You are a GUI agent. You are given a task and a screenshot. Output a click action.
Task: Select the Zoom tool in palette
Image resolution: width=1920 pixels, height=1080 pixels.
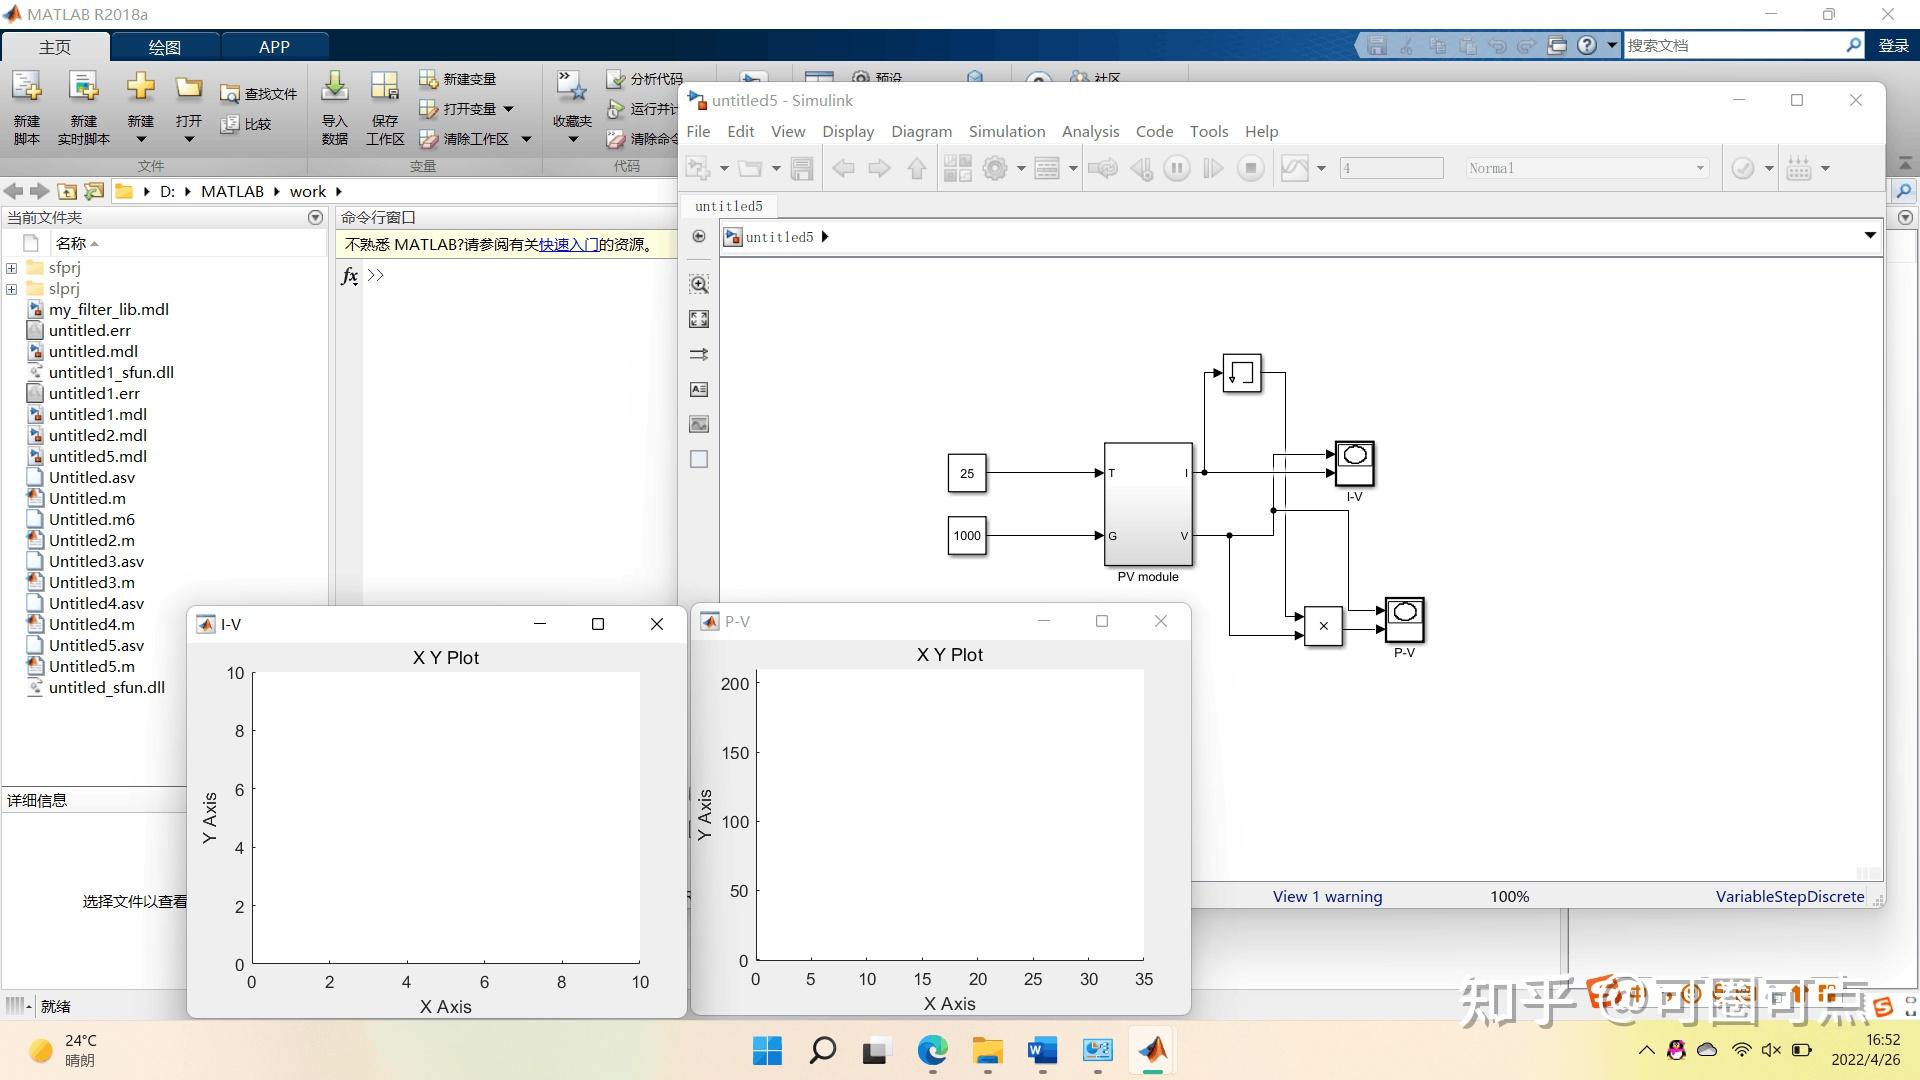click(x=699, y=284)
